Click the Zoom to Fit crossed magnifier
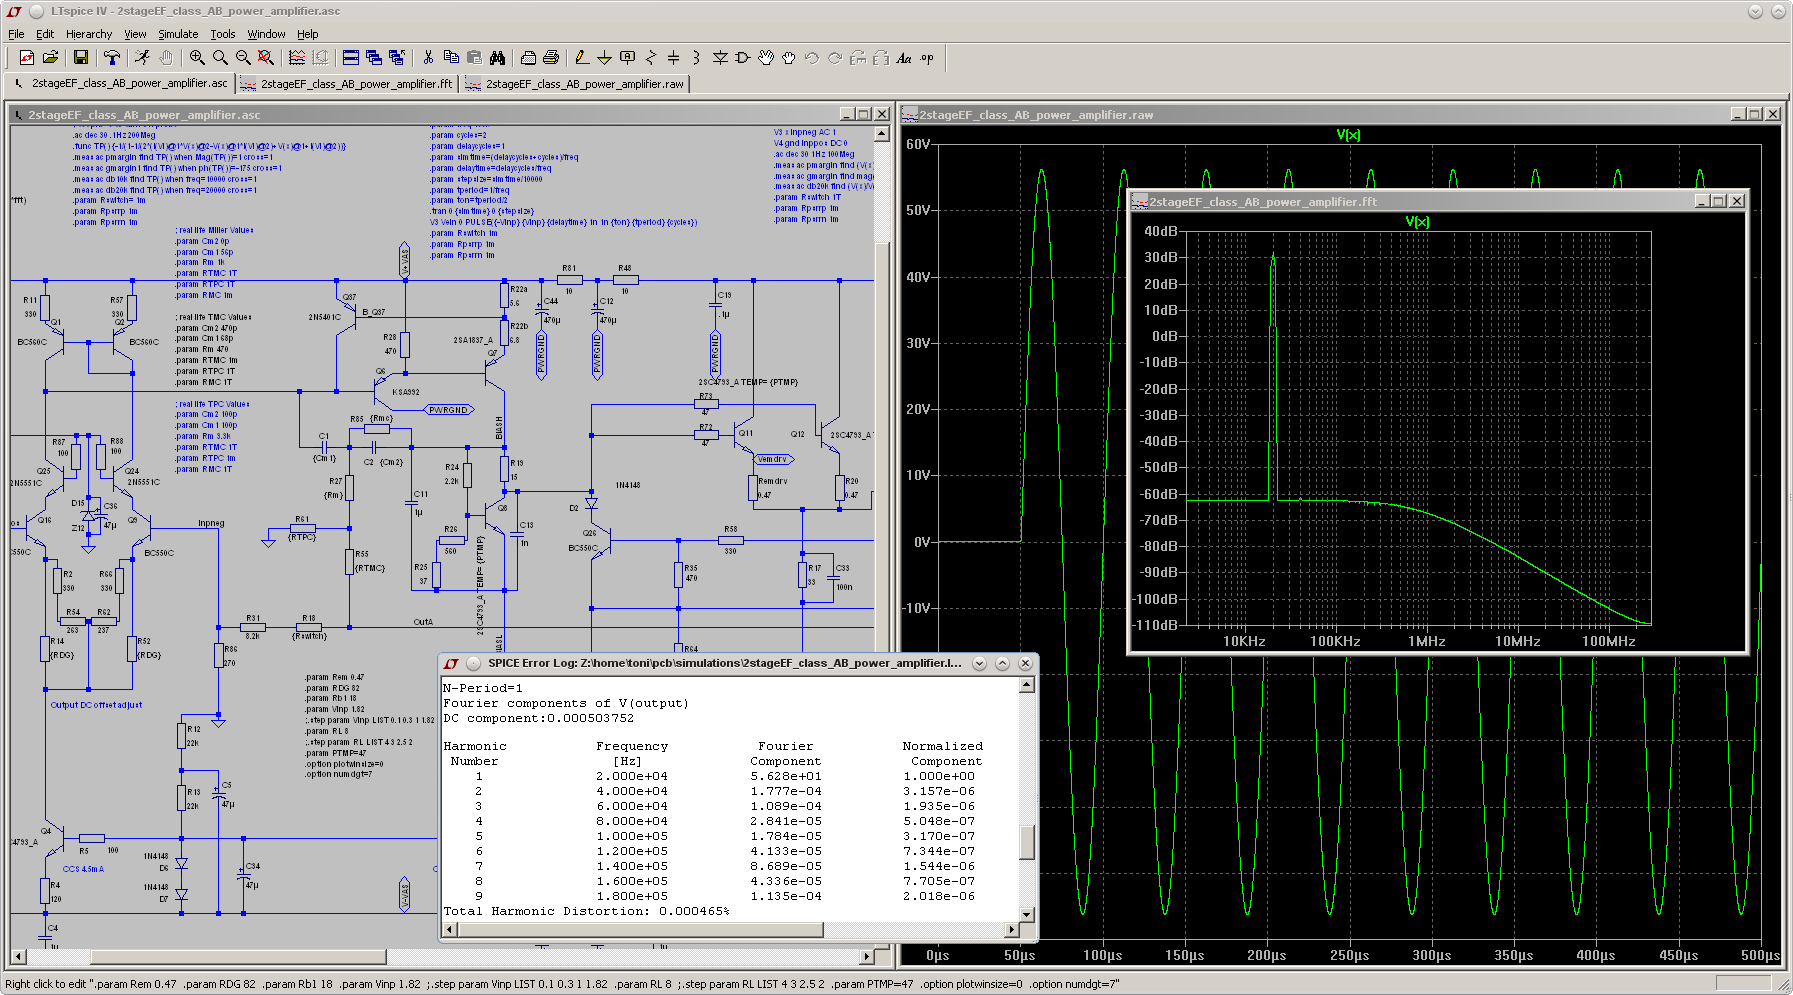Screen dimensions: 1793x995 pyautogui.click(x=266, y=58)
